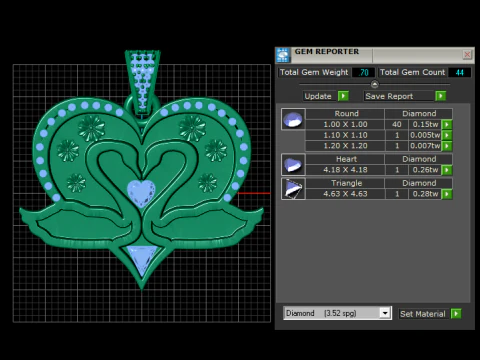Viewport: 480px width, 360px height.
Task: Click the 1.00 X 1.00 size cell
Action: tap(345, 124)
